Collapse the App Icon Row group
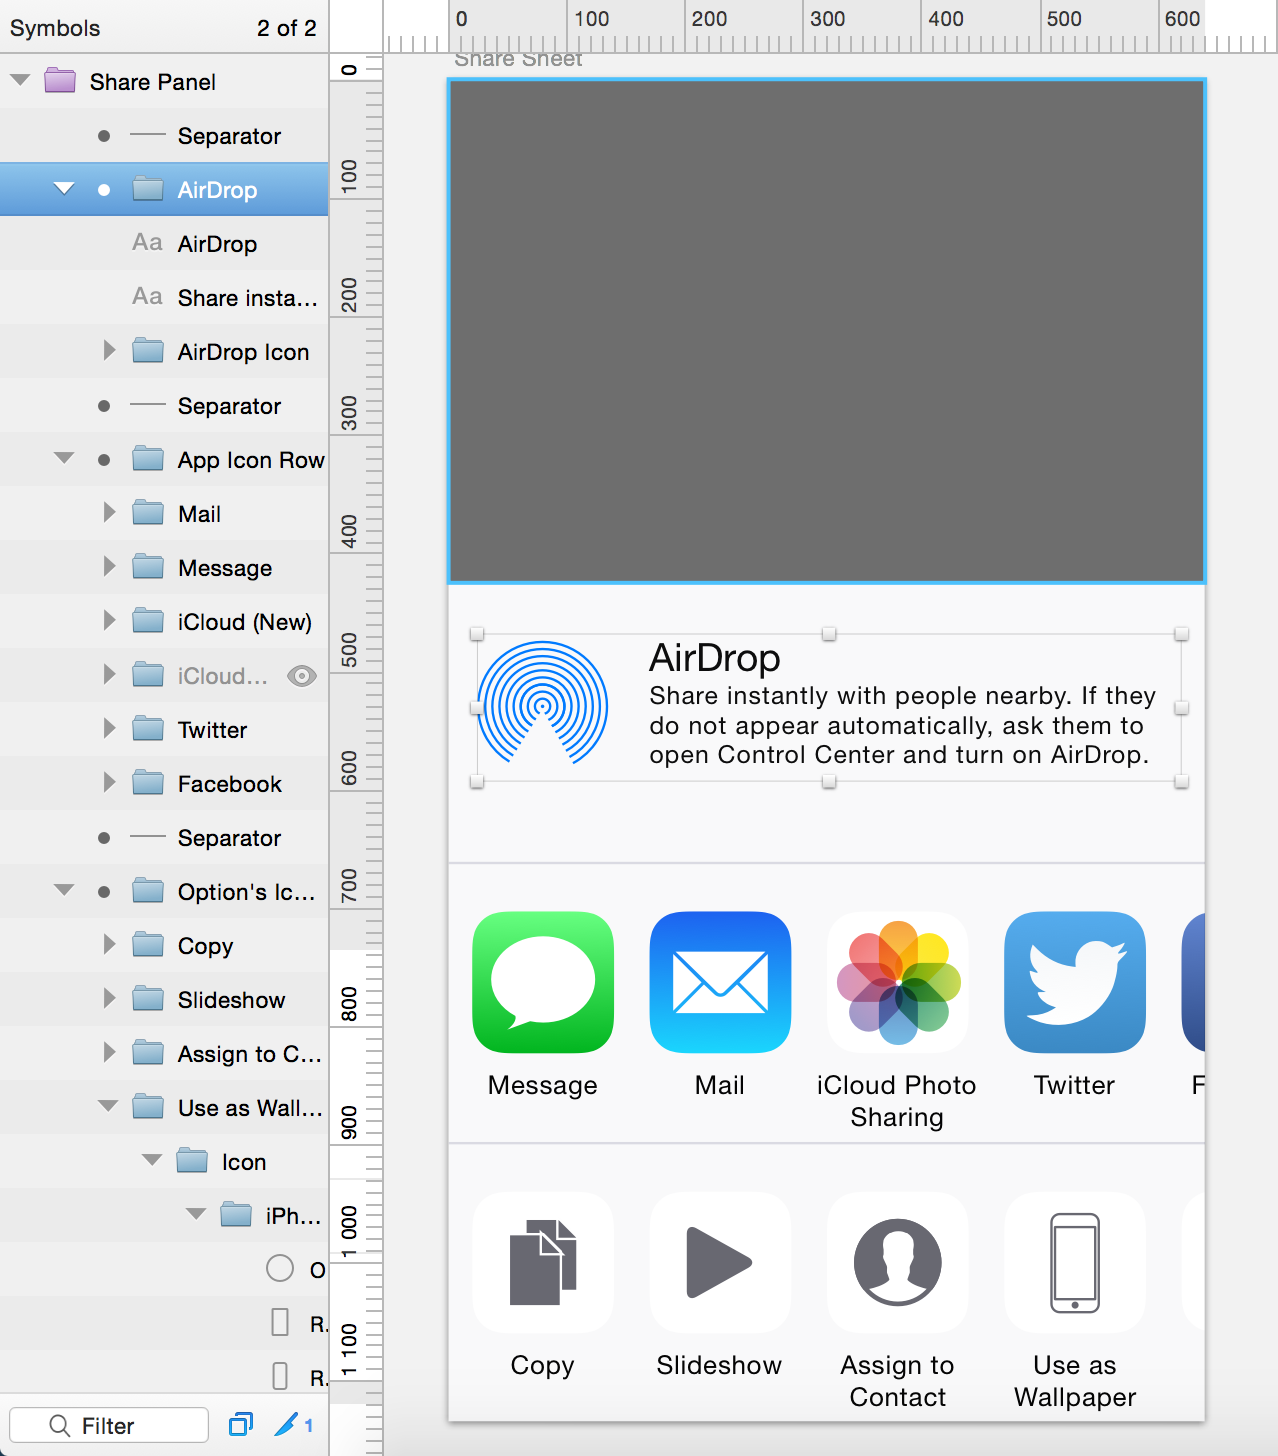Screen dimensions: 1278x1456 point(64,459)
